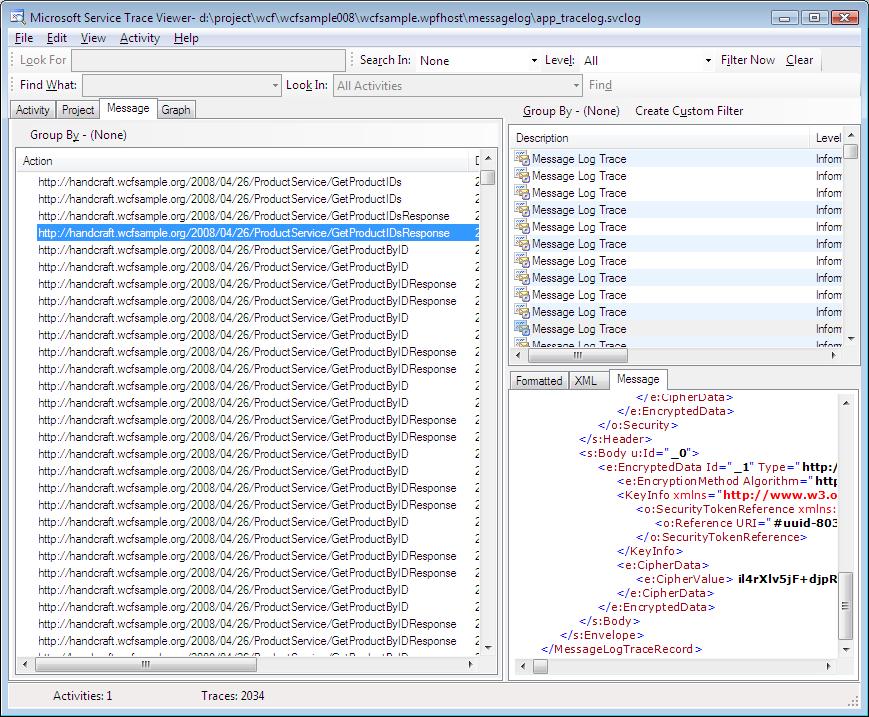Click the tenth Message Log Trace icon
The image size is (869, 717).
[x=522, y=311]
